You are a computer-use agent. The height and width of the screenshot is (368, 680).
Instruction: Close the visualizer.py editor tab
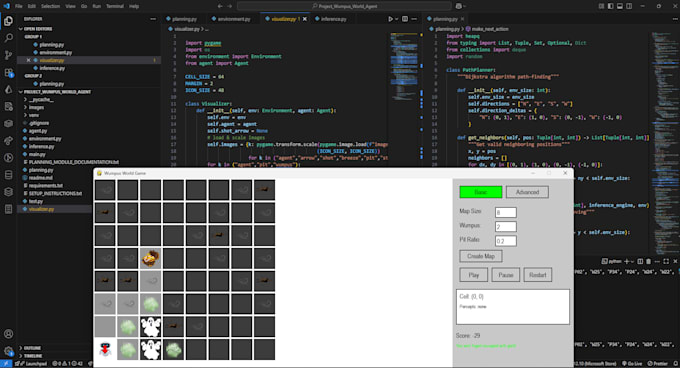click(305, 19)
